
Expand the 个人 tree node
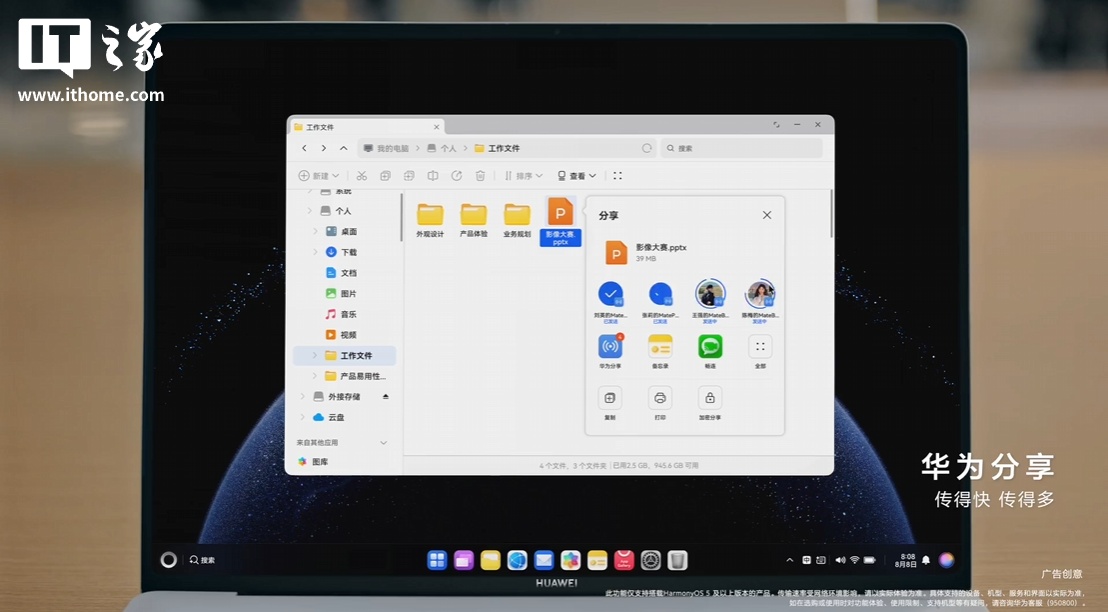click(310, 211)
